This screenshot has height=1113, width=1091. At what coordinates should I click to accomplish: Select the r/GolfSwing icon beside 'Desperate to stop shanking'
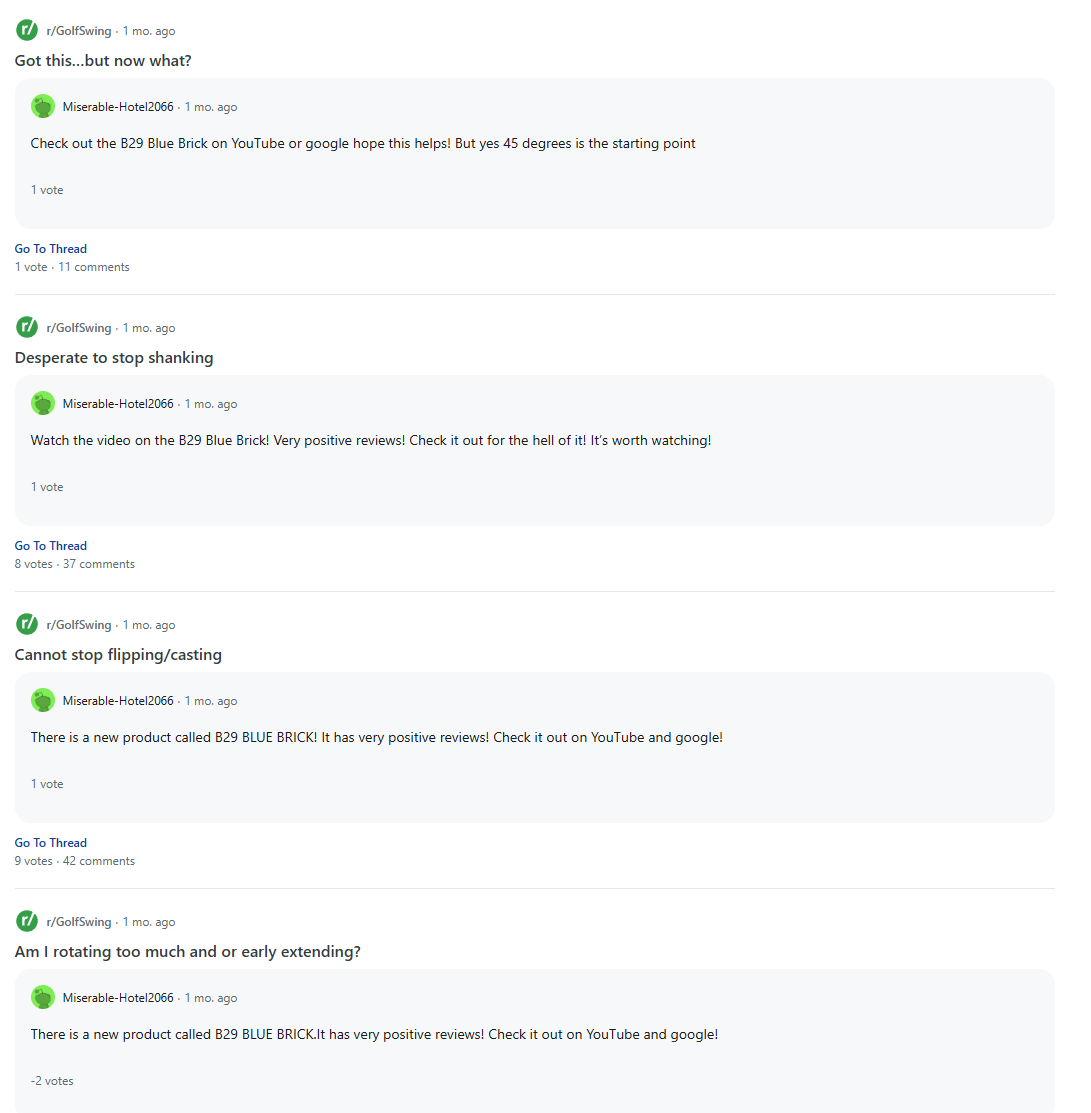click(x=26, y=327)
